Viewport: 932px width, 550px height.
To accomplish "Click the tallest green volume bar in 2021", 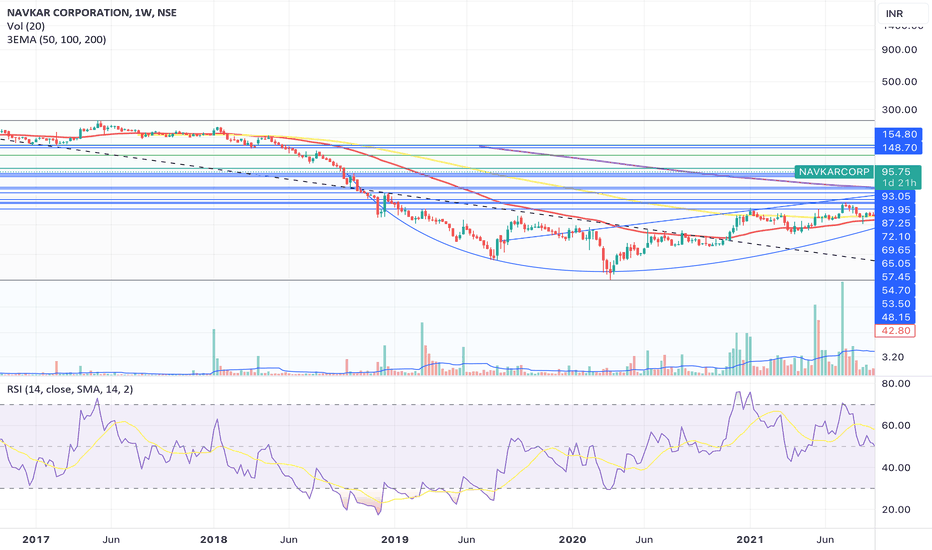I will coord(842,328).
